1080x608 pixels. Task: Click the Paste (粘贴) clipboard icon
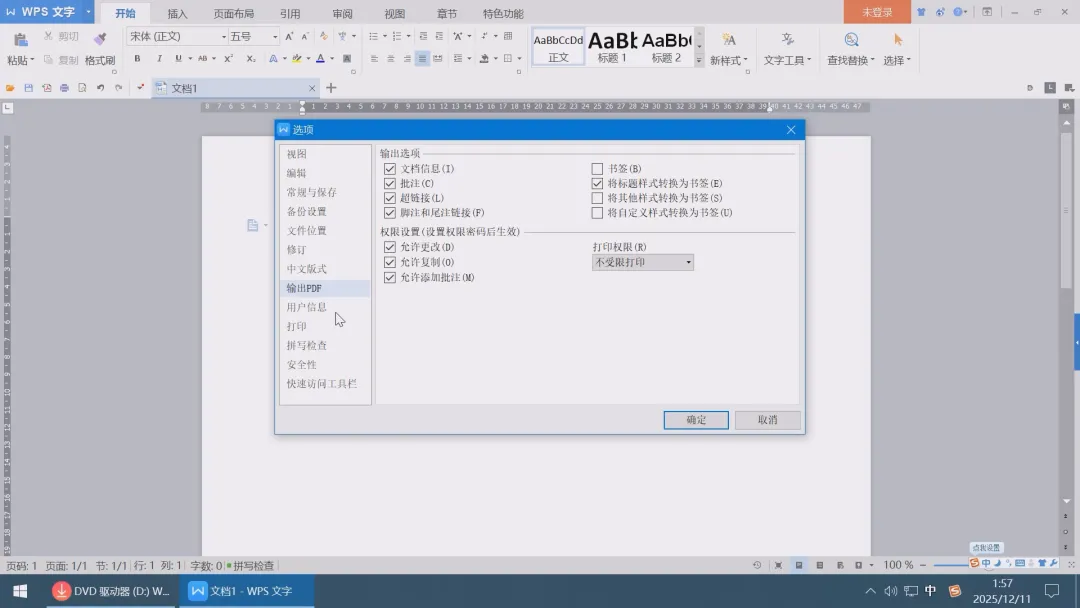pos(21,40)
